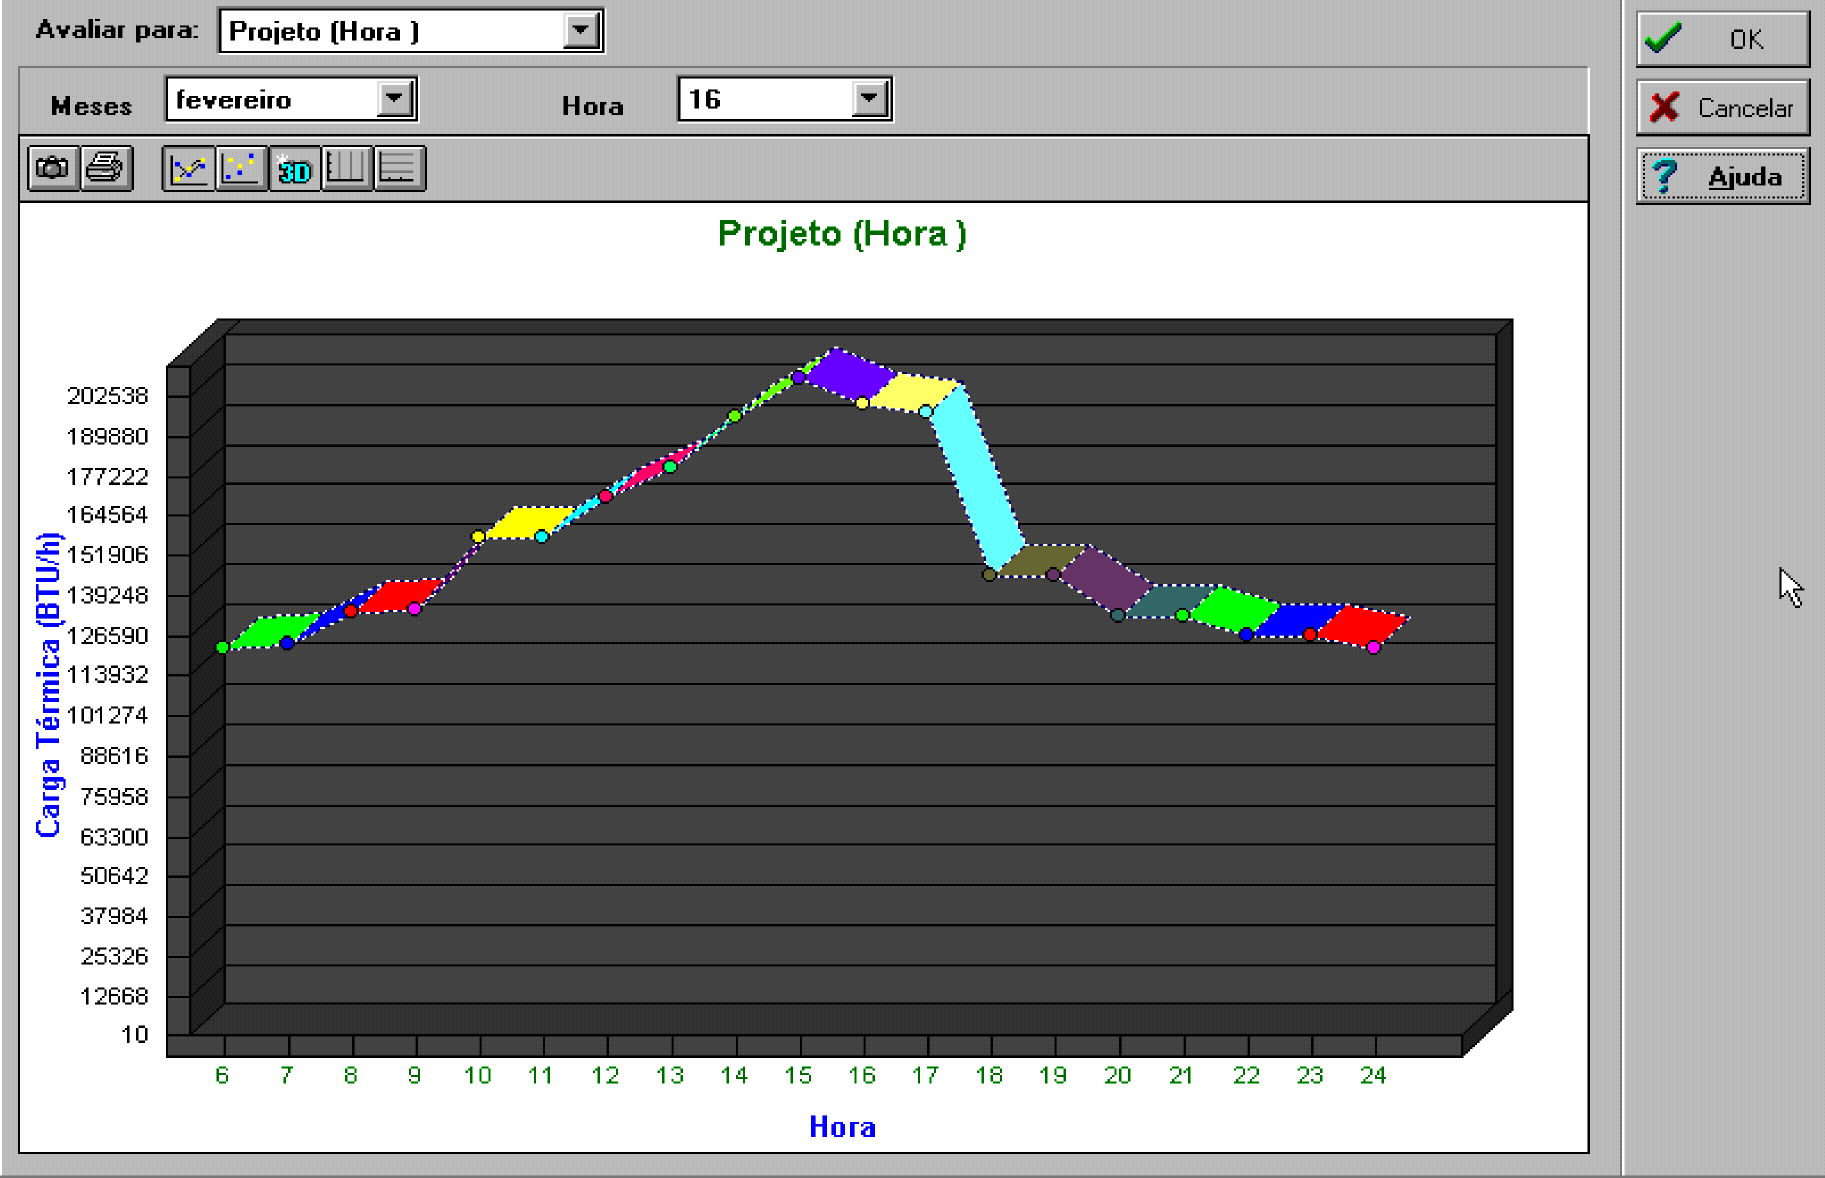
Task: Toggle horizontal grid lines icon
Action: click(x=399, y=168)
